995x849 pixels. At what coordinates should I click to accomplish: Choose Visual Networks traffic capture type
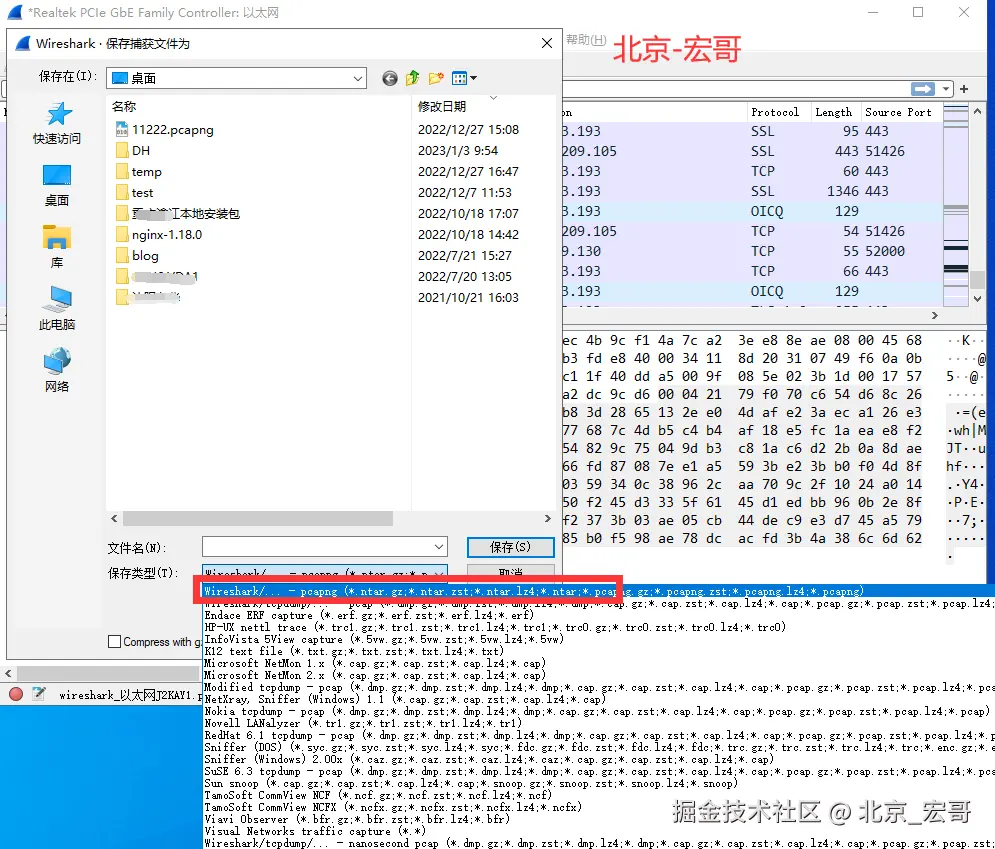[315, 831]
